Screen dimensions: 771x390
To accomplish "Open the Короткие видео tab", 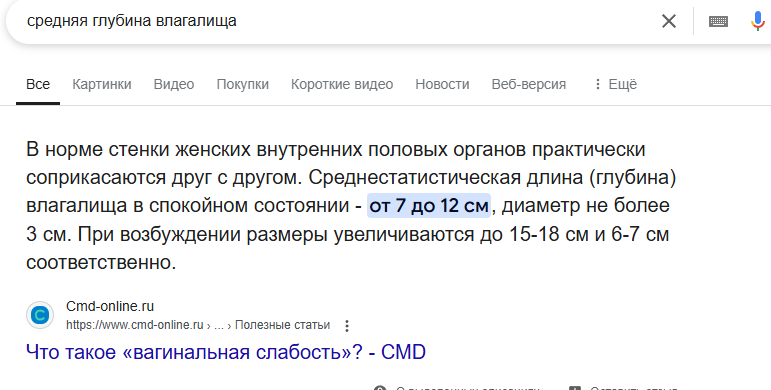I will (x=342, y=85).
